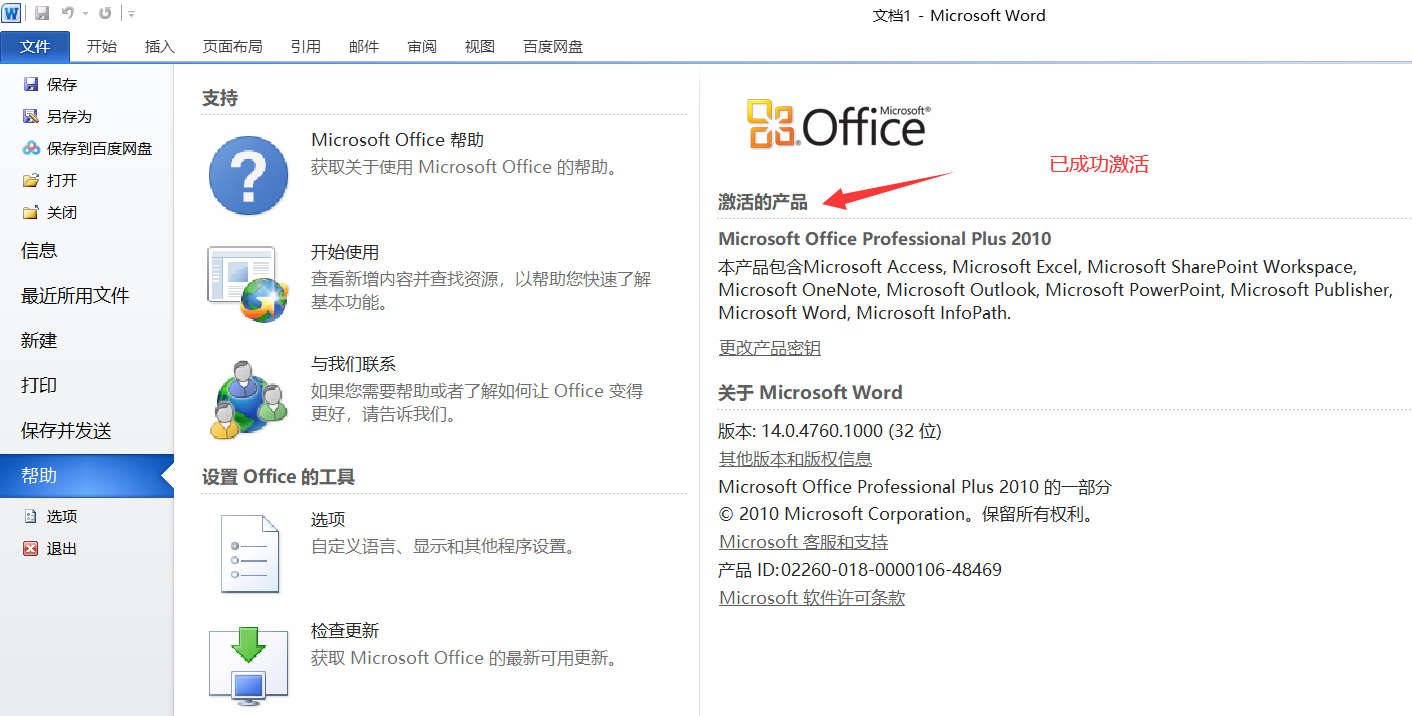Image resolution: width=1412 pixels, height=716 pixels.
Task: Select the 审阅 ribbon tab
Action: click(422, 46)
